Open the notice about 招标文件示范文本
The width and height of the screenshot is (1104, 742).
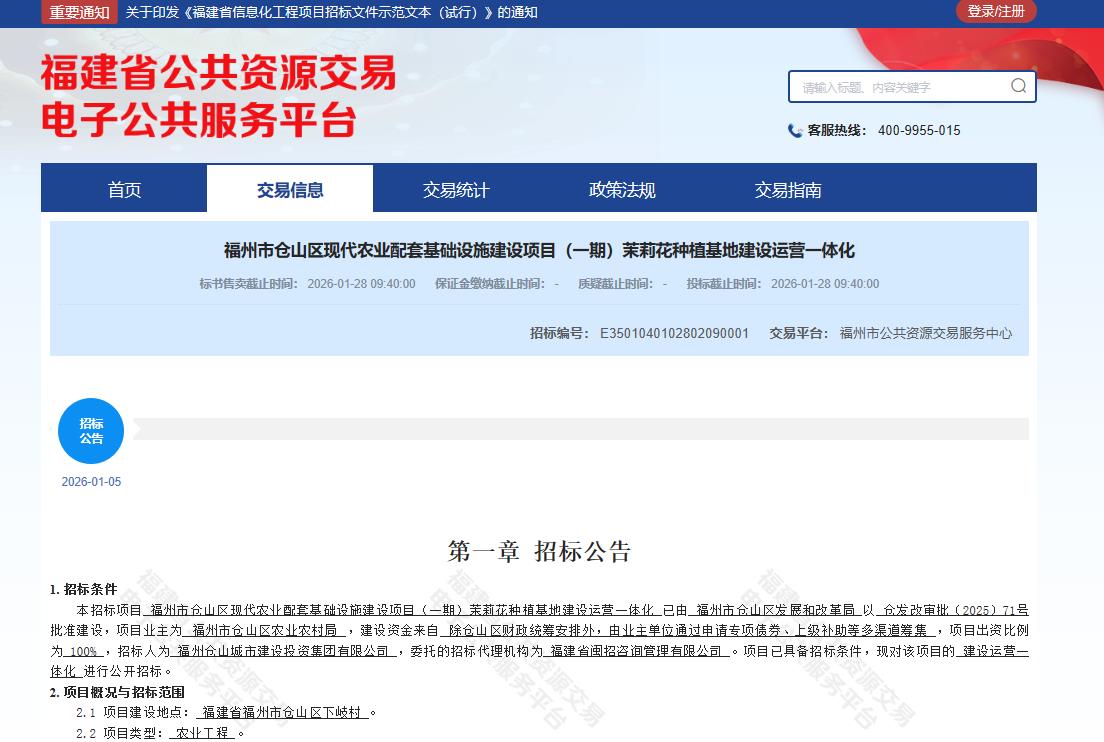[331, 12]
